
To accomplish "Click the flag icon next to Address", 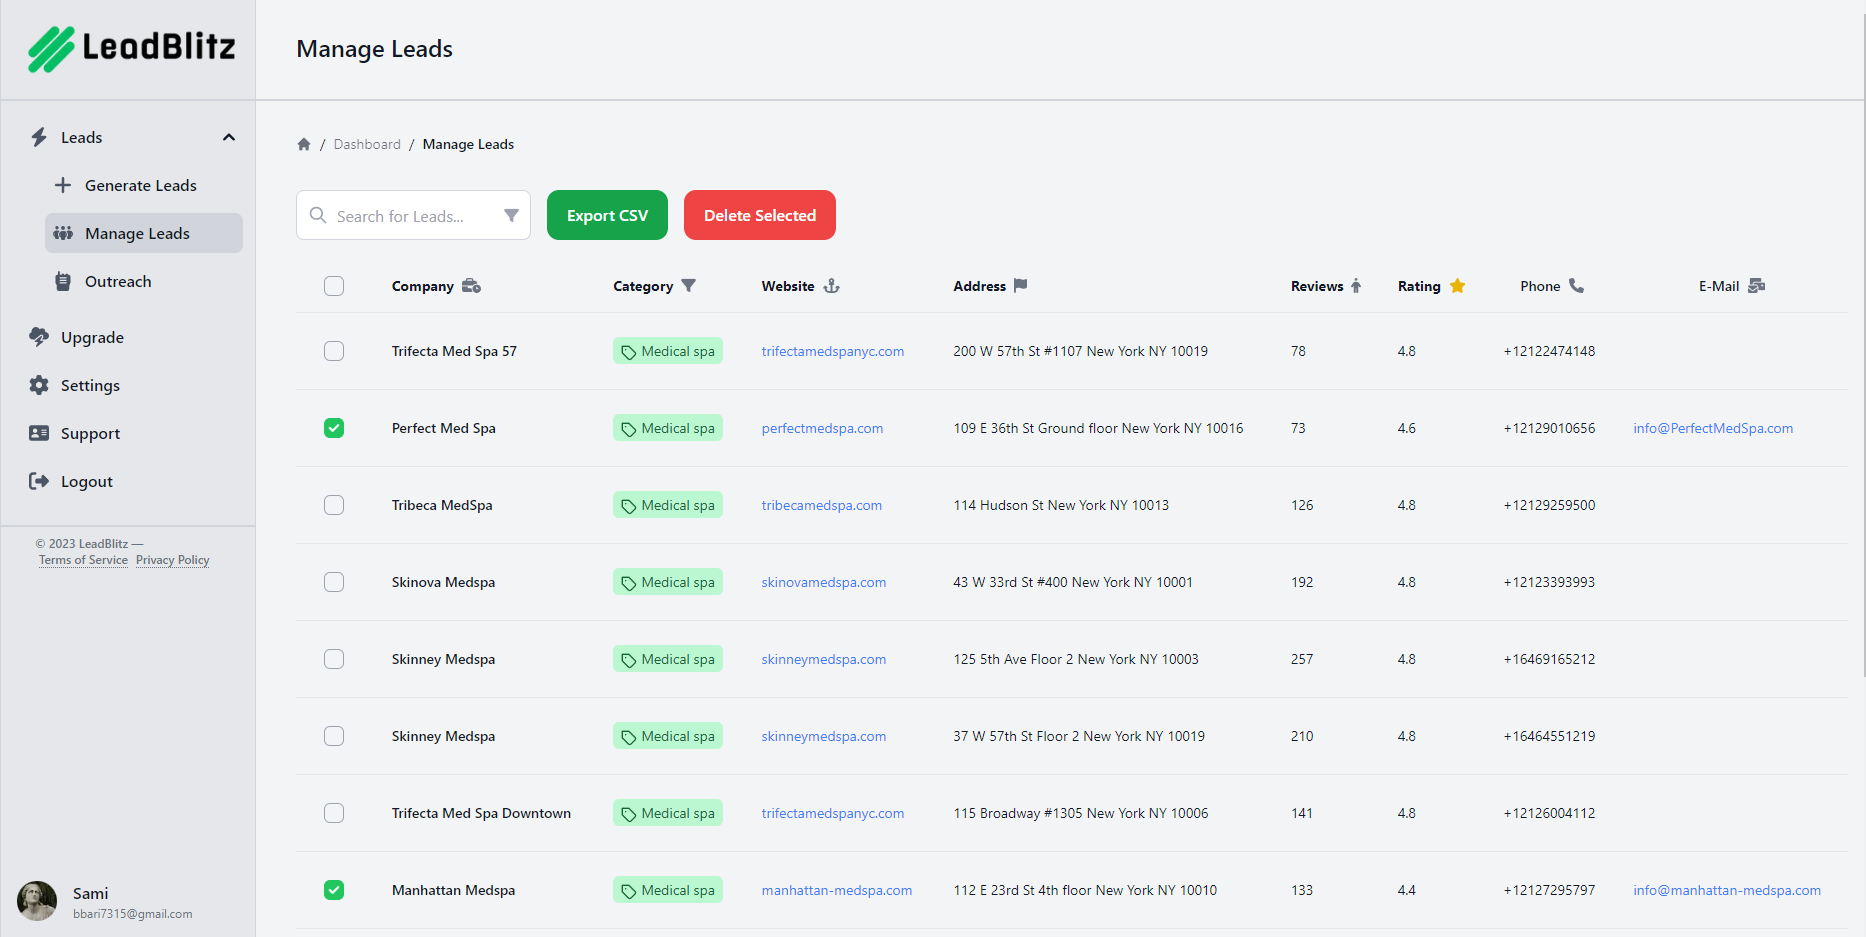I will (1020, 285).
